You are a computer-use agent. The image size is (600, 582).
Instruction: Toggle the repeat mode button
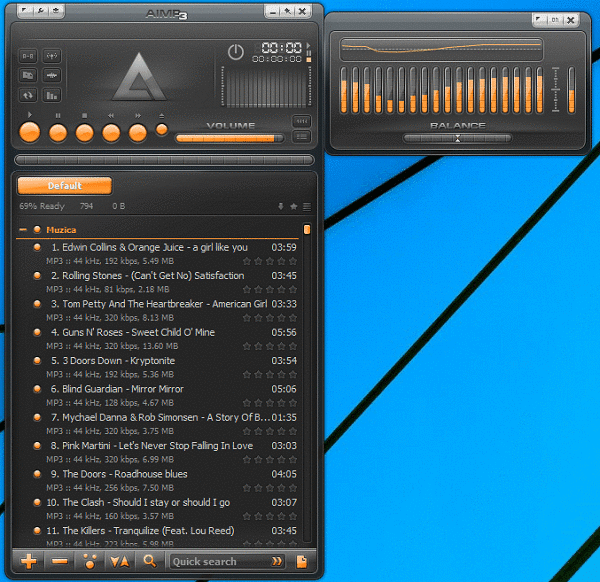[x=27, y=96]
